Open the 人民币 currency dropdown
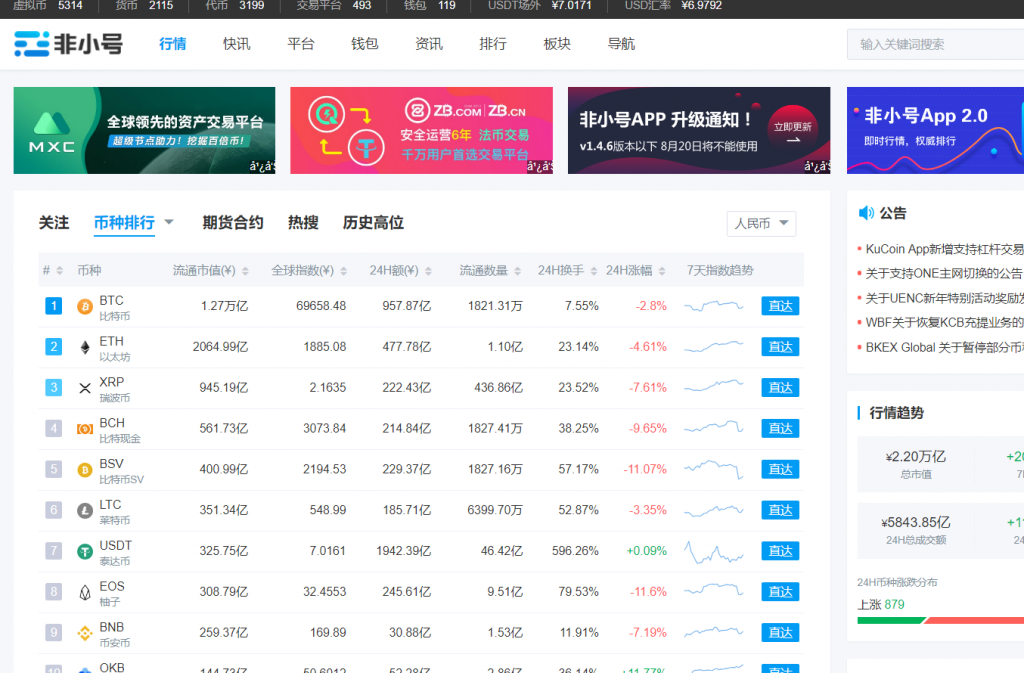Image resolution: width=1024 pixels, height=673 pixels. click(761, 224)
